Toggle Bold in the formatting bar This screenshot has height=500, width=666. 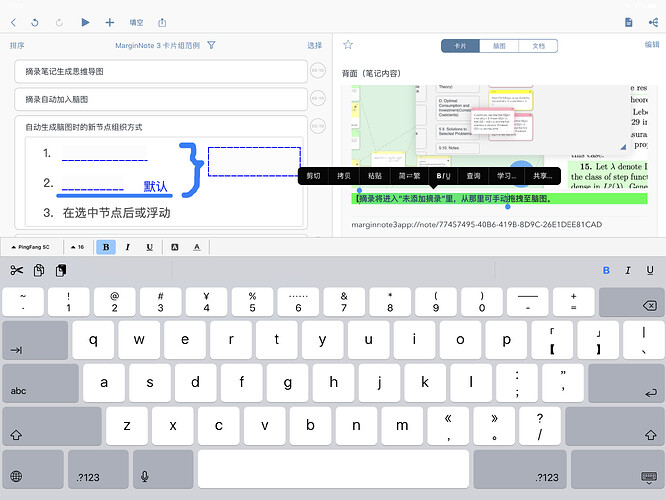106,247
